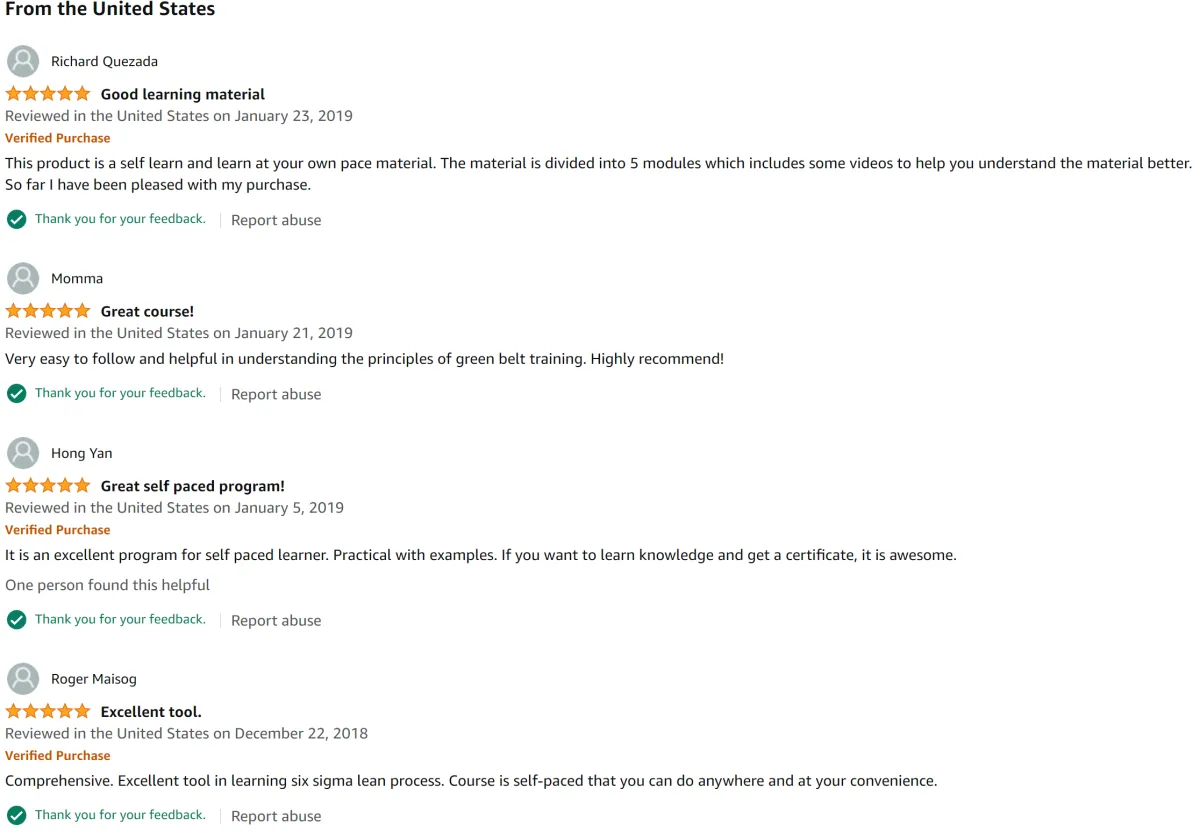Click star rating on 'Great self paced program!'
This screenshot has width=1200, height=832.
point(48,486)
